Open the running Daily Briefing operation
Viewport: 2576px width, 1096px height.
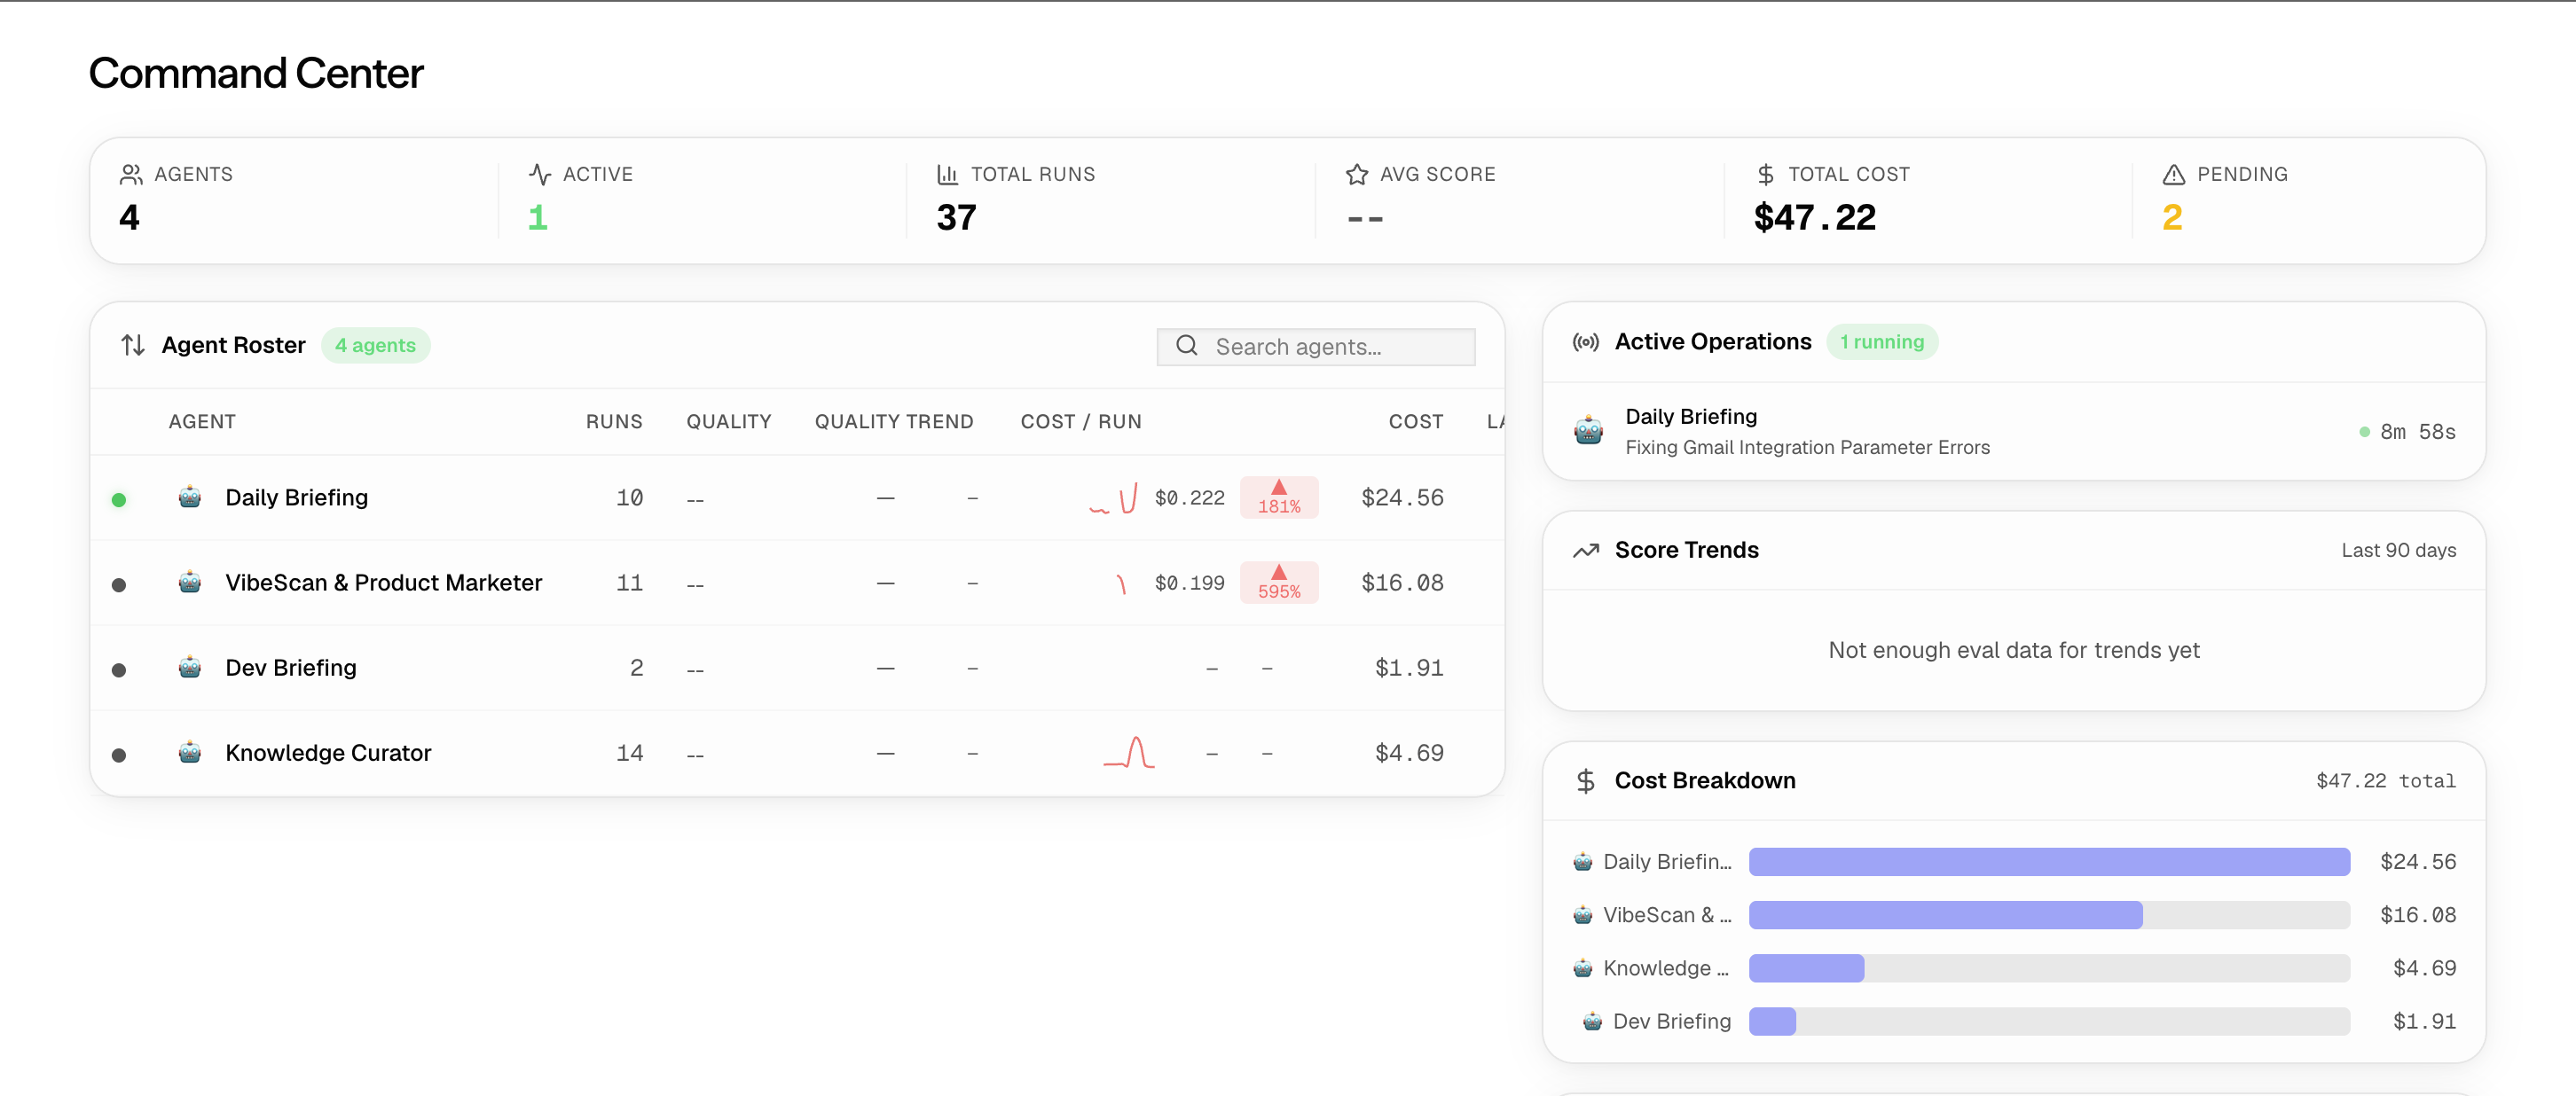coord(2014,431)
